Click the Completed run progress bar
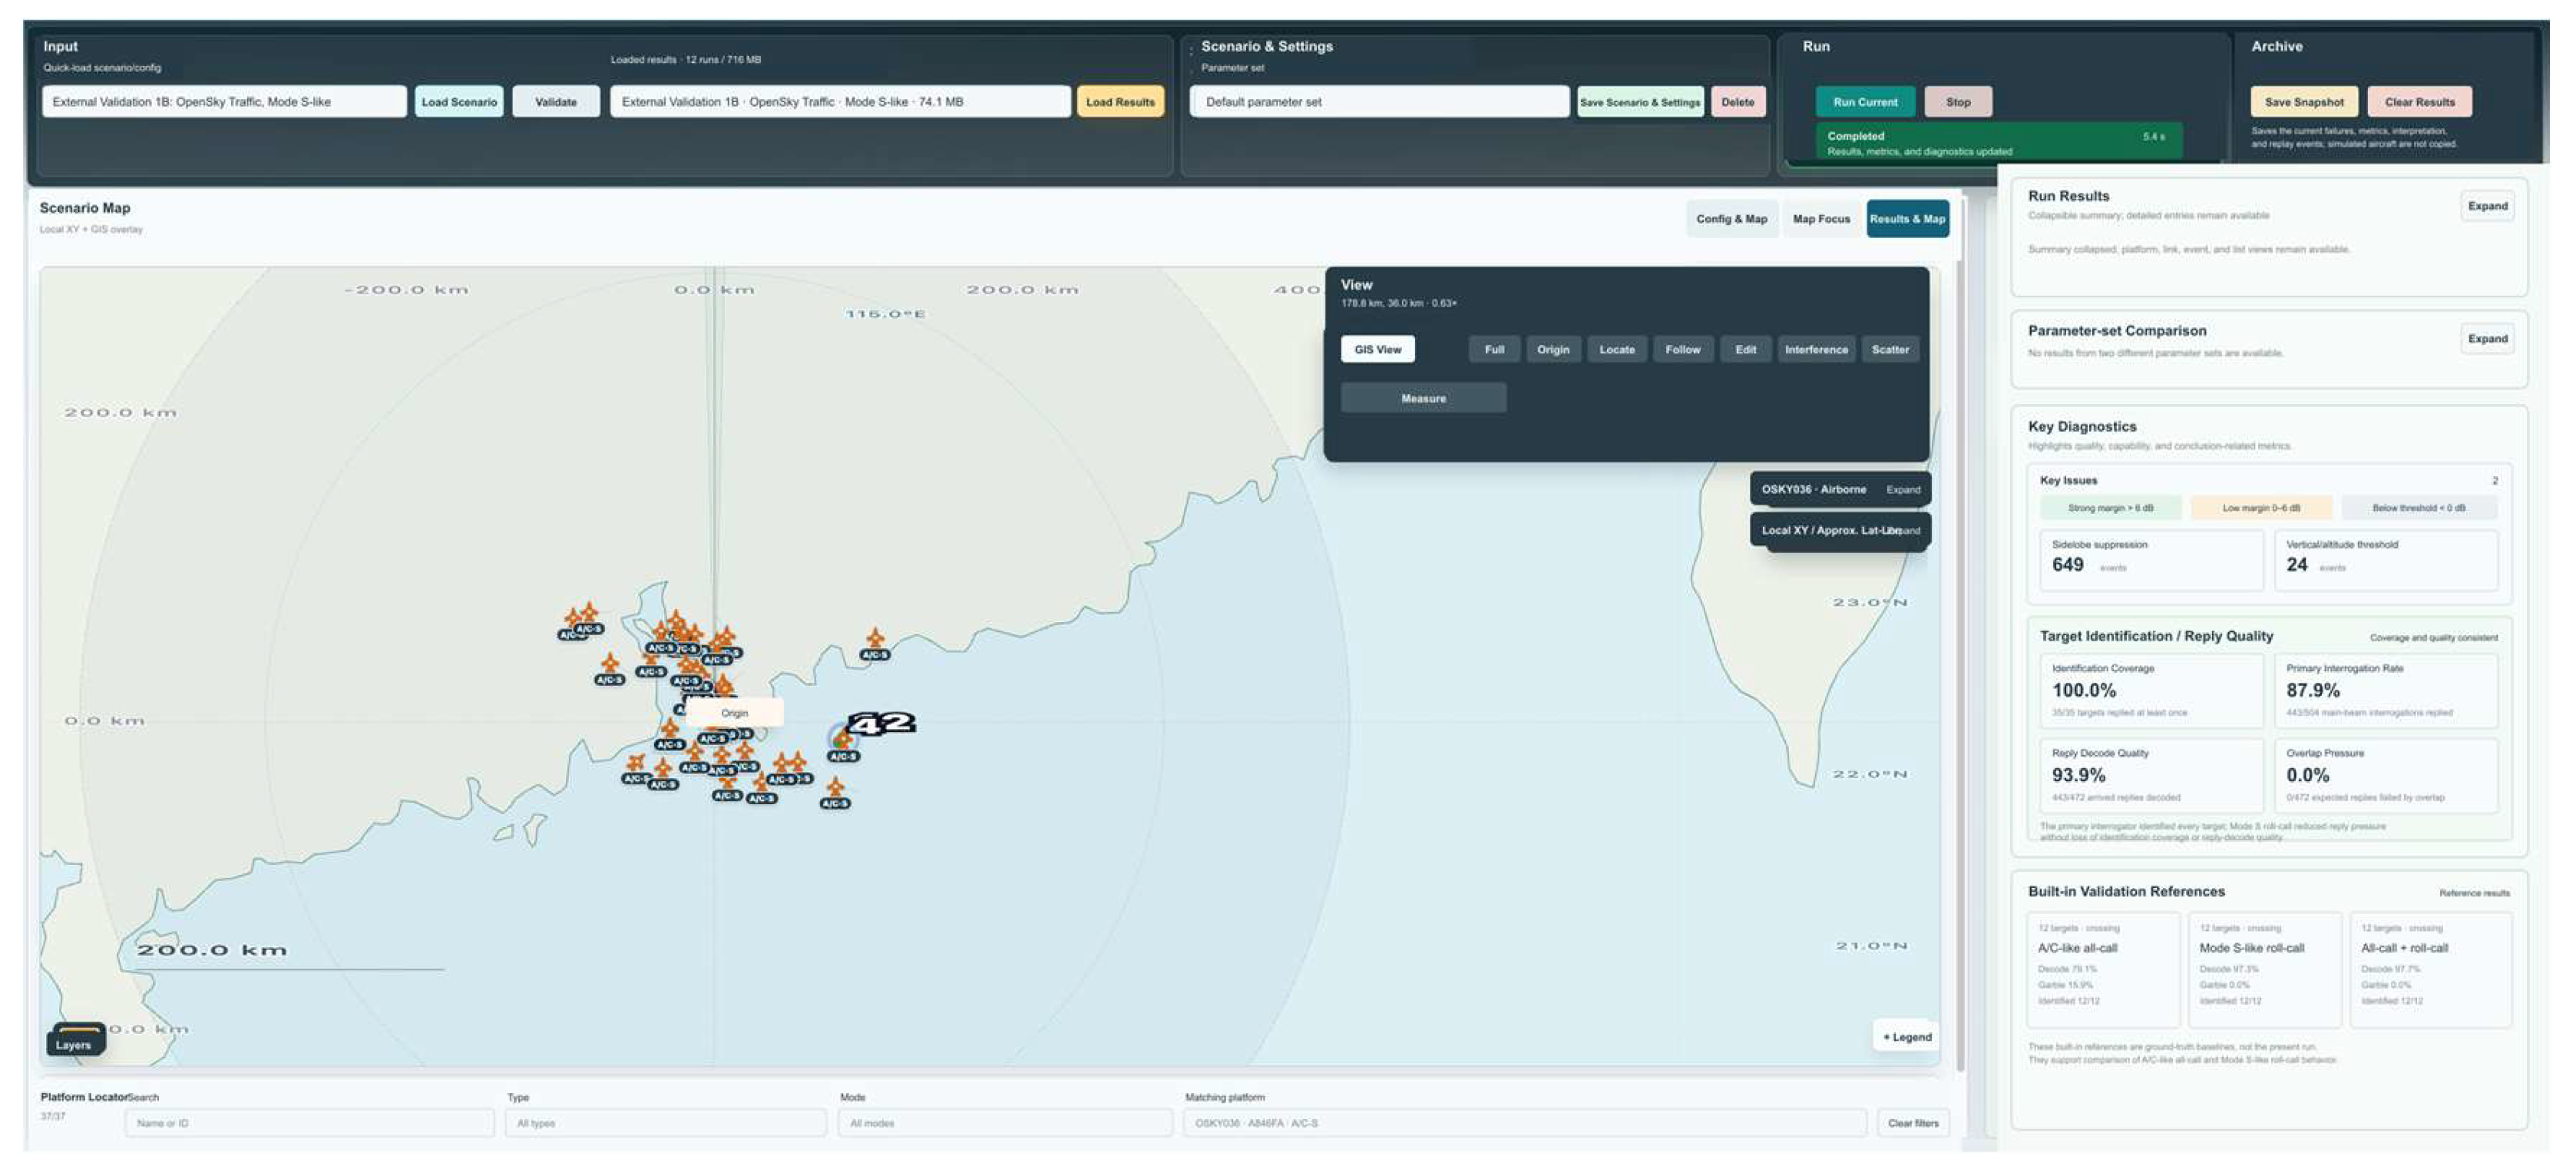The height and width of the screenshot is (1169, 2576). coord(1998,143)
